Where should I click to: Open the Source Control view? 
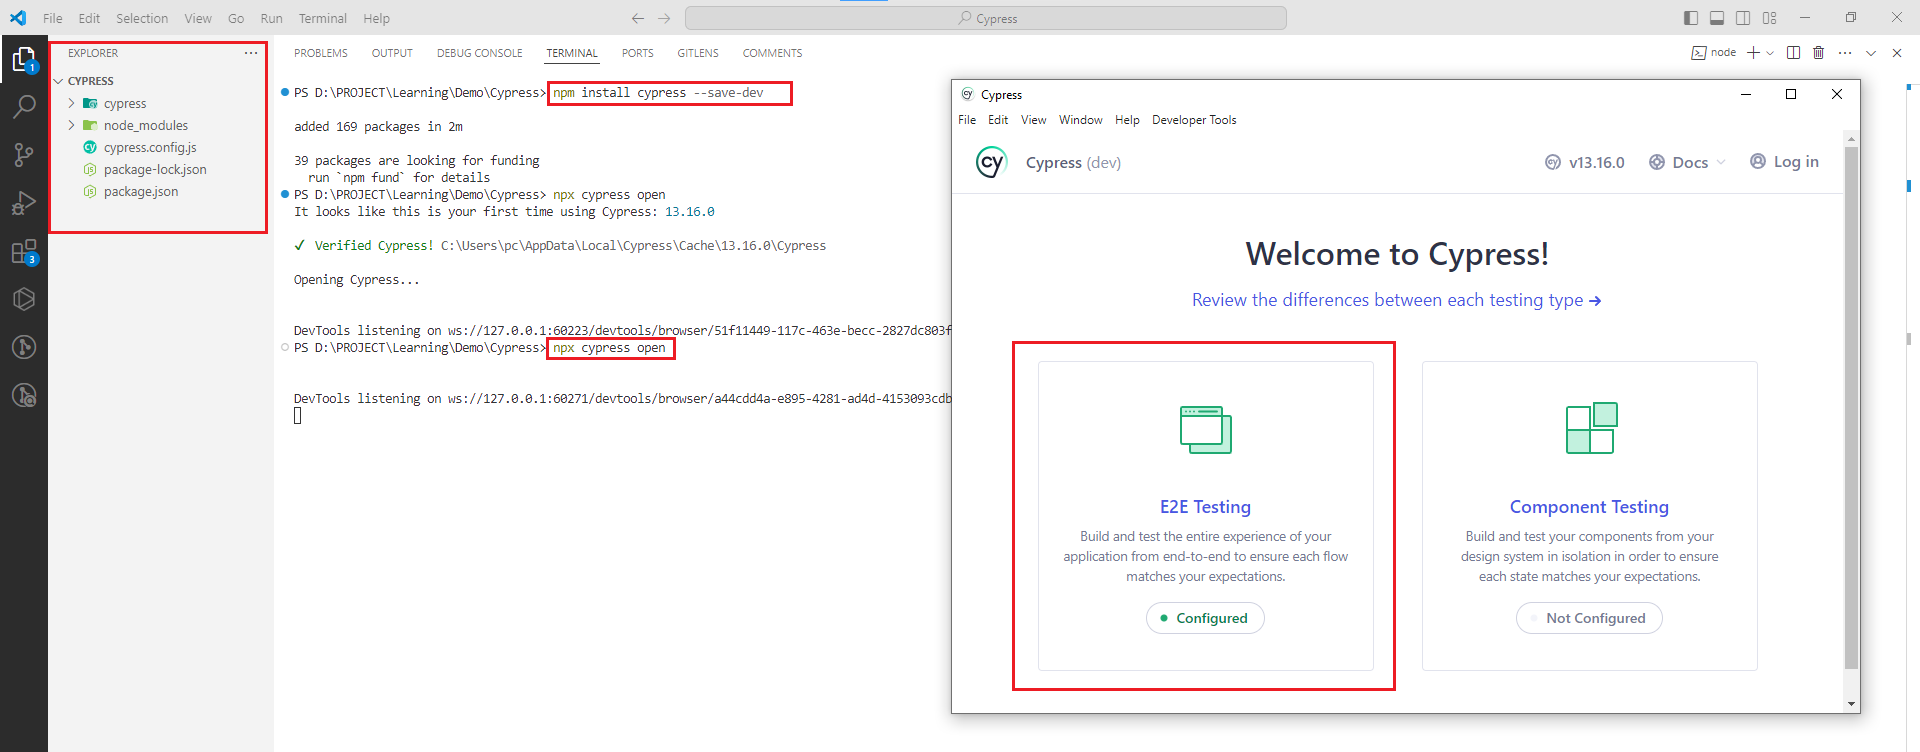24,154
